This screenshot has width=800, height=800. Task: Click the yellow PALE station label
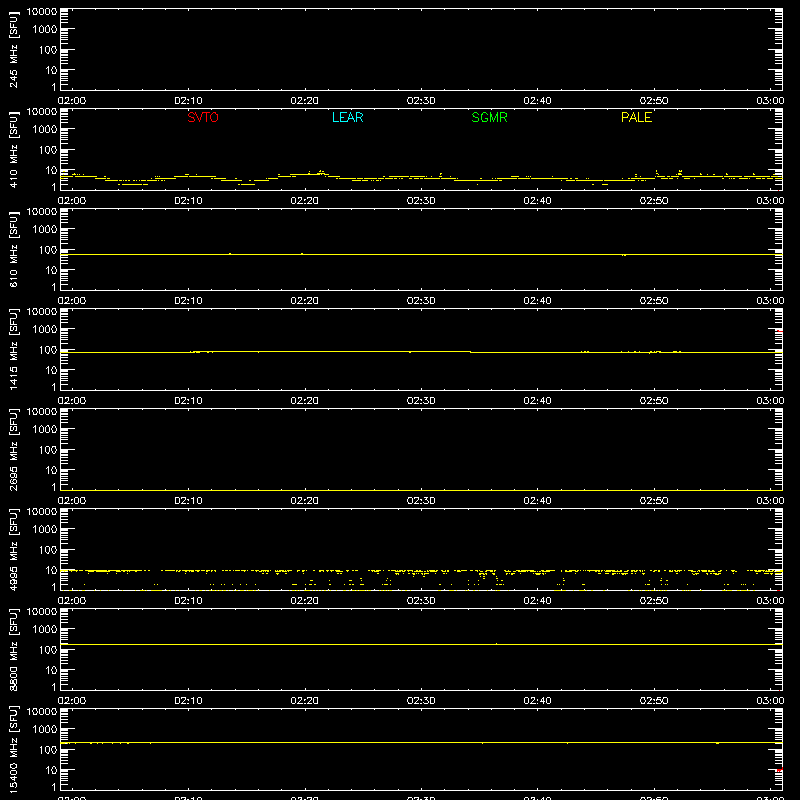pyautogui.click(x=636, y=117)
